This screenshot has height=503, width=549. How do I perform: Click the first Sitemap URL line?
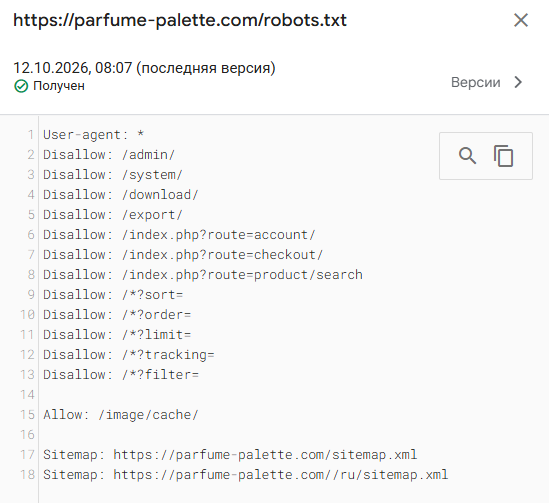pos(230,455)
